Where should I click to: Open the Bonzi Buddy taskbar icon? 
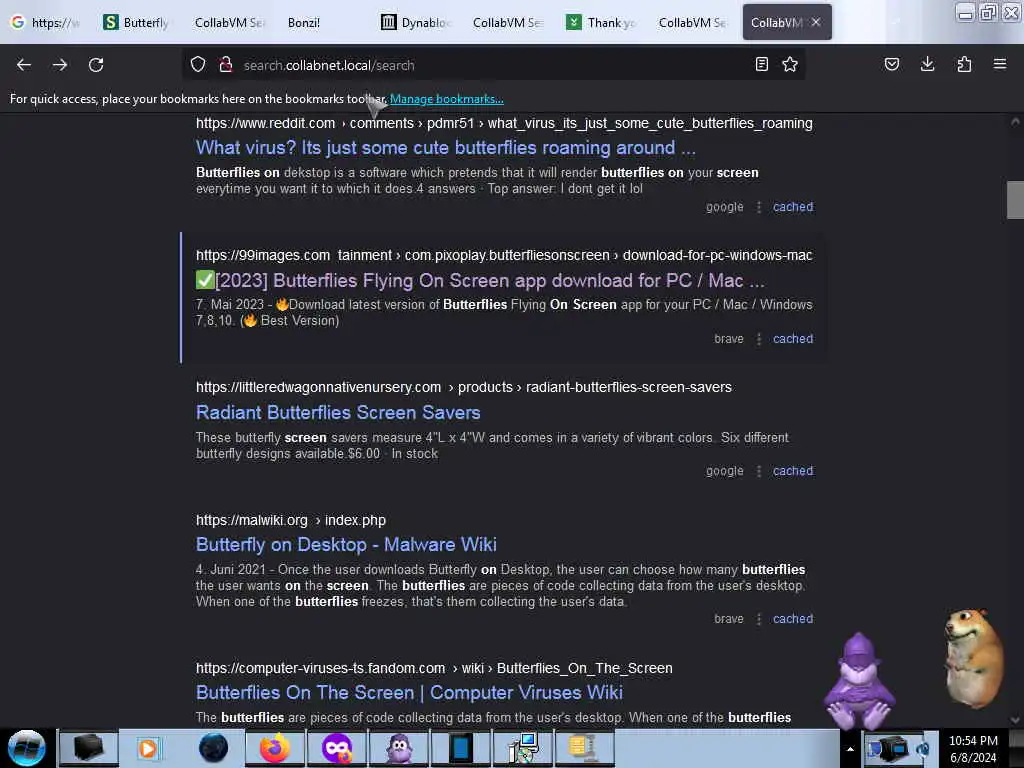coord(399,748)
